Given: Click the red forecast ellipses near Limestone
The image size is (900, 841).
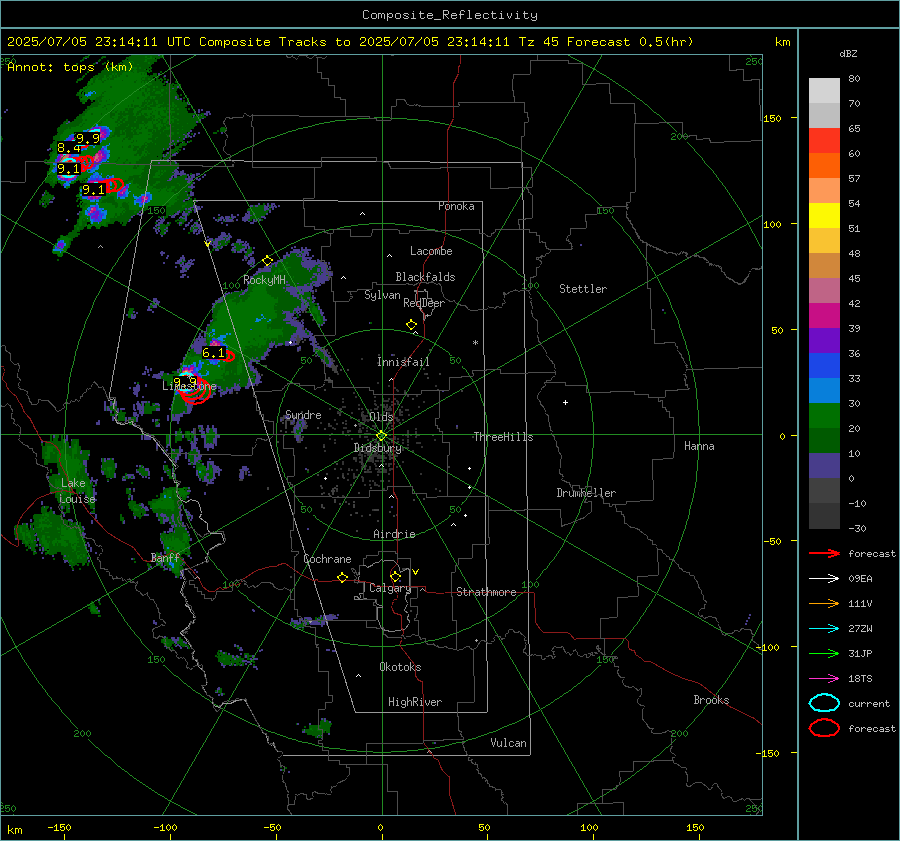Looking at the screenshot, I should pyautogui.click(x=194, y=392).
